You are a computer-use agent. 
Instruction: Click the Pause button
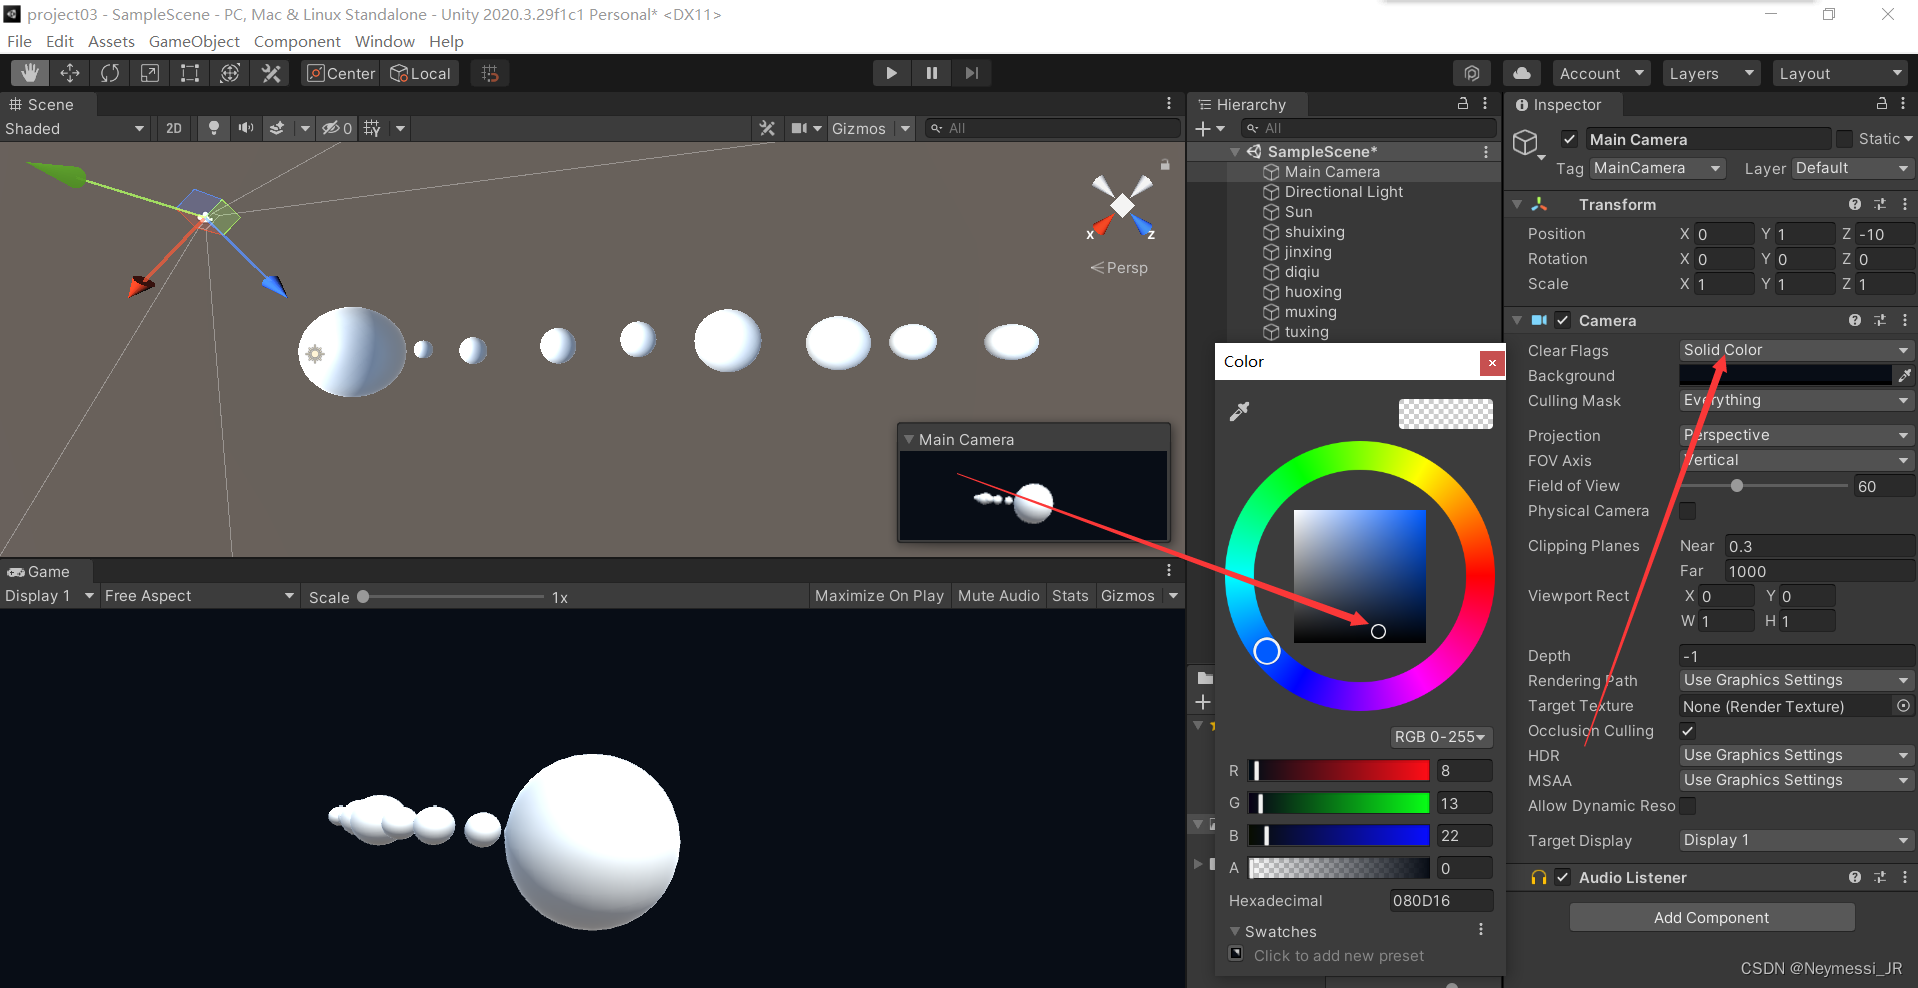932,73
